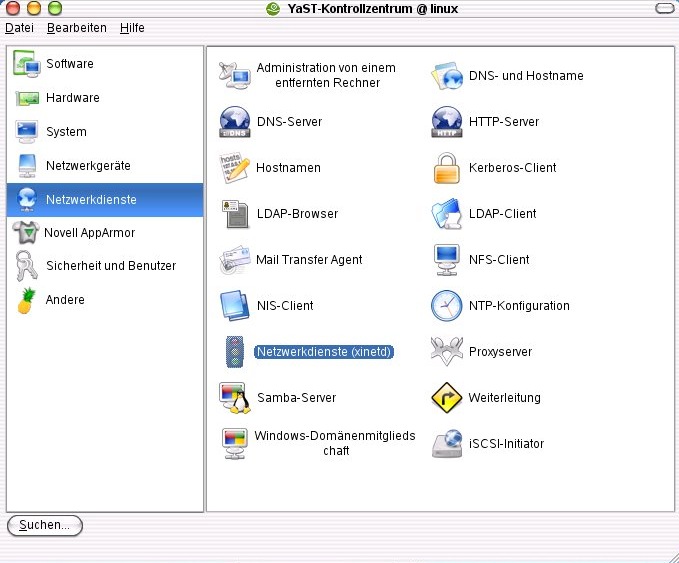Select the "Software" category label
This screenshot has width=679, height=563.
[x=70, y=64]
